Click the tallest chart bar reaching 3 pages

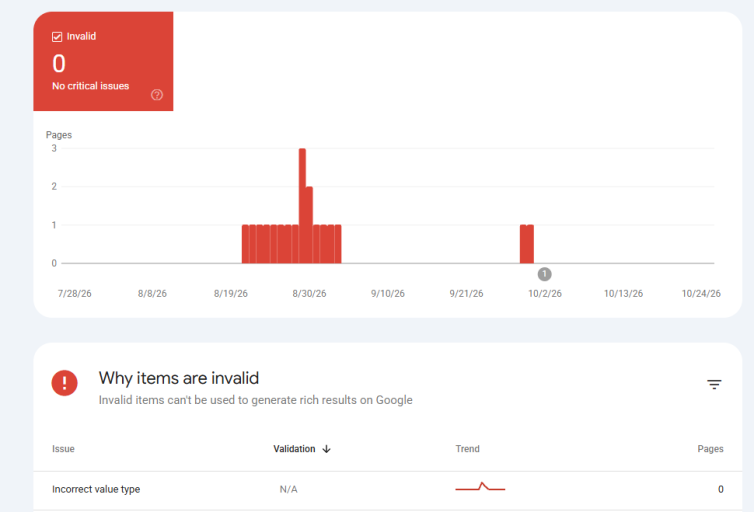click(302, 206)
